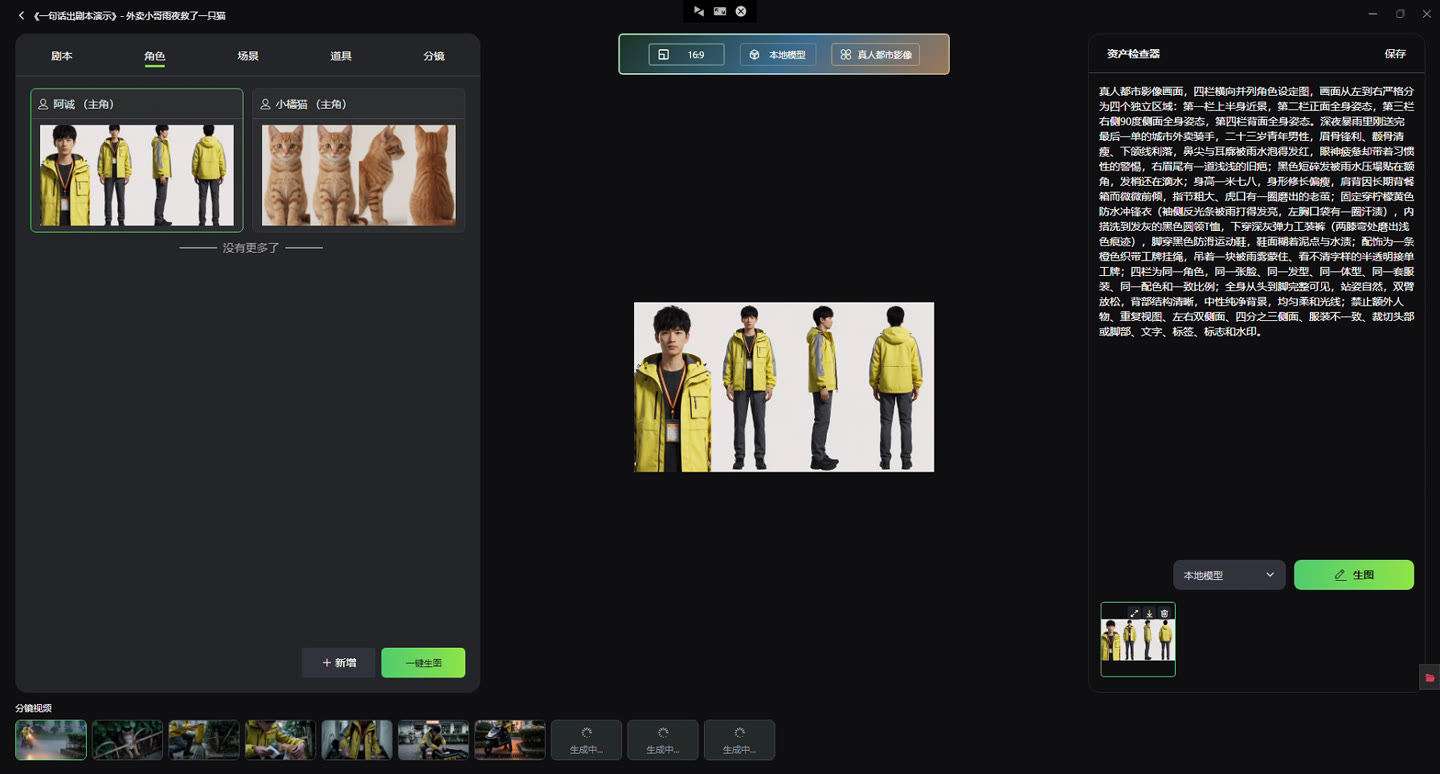This screenshot has height=774, width=1440.
Task: Click the expand icon on the asset thumbnail
Action: [1134, 613]
